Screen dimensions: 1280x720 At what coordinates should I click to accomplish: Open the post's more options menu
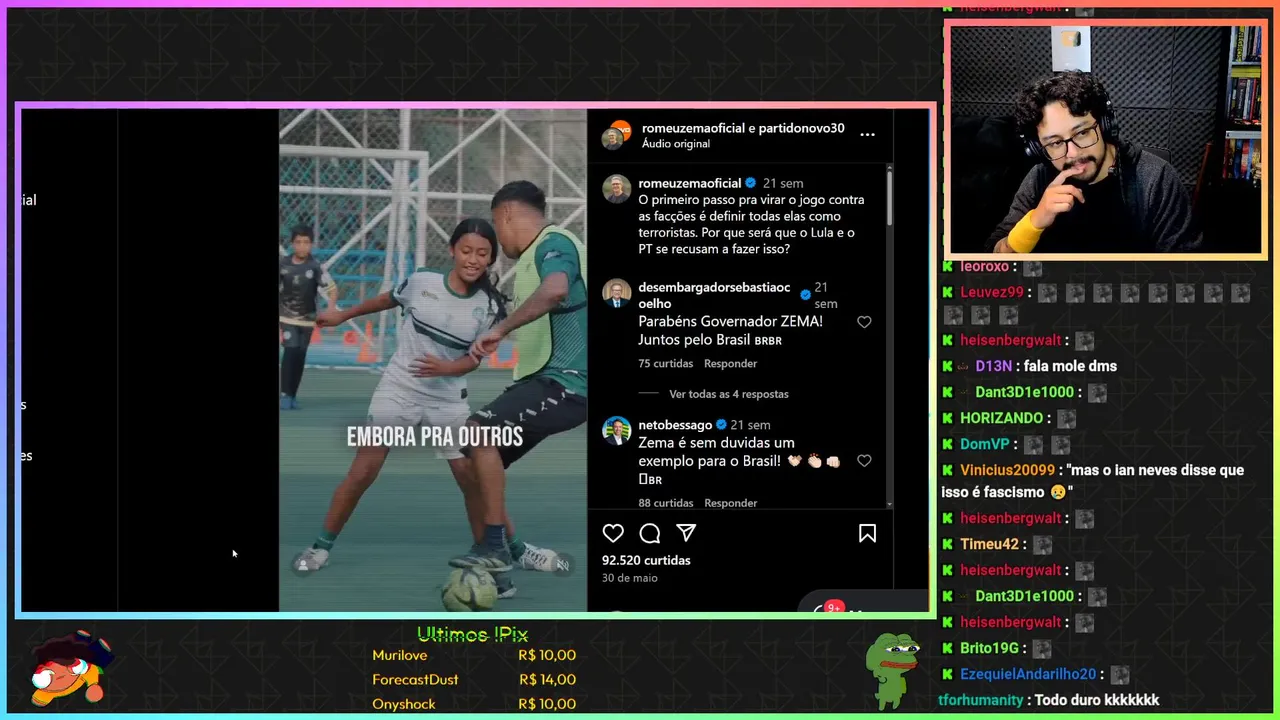click(867, 134)
